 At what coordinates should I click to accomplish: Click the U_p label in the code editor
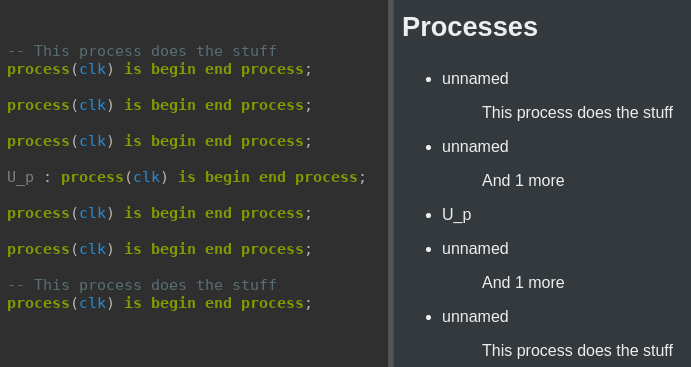point(21,178)
